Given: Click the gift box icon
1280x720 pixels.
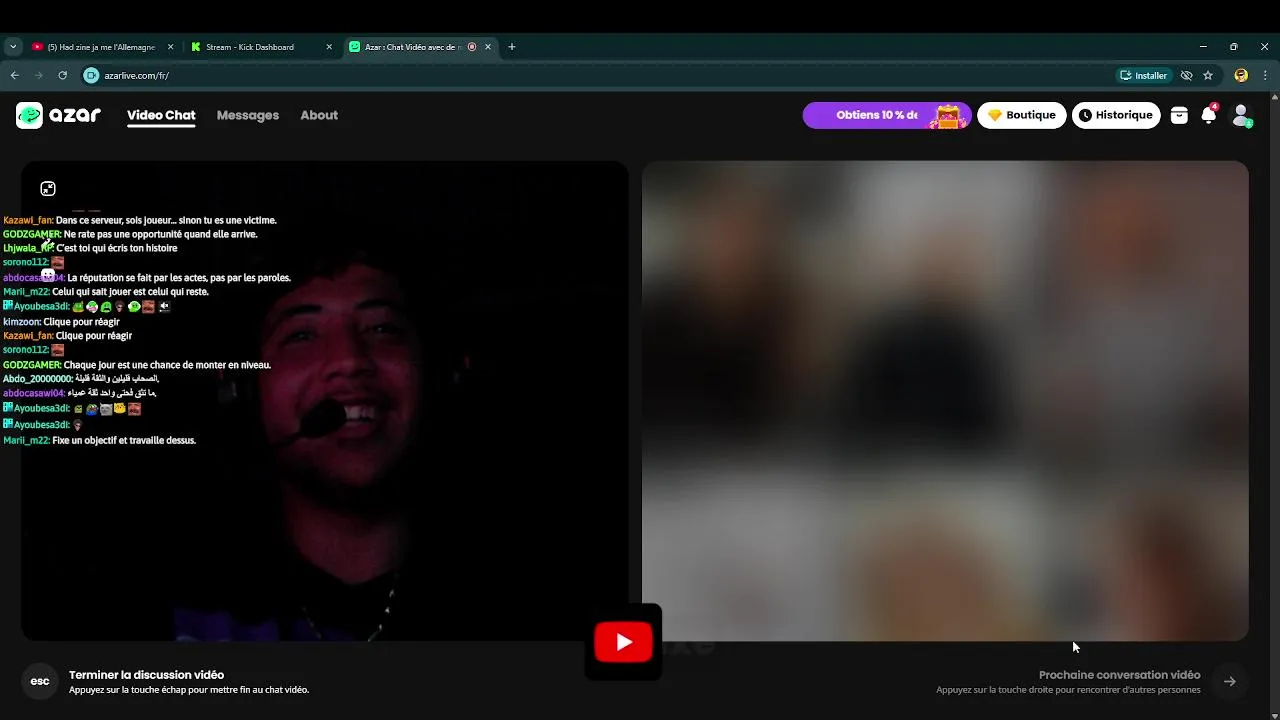Looking at the screenshot, I should coord(1179,115).
